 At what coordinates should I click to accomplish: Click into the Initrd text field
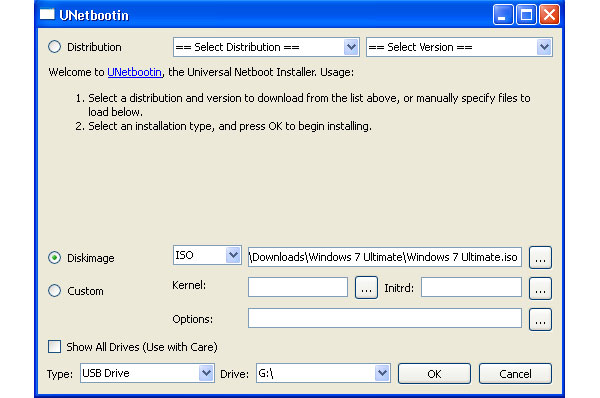coord(471,287)
